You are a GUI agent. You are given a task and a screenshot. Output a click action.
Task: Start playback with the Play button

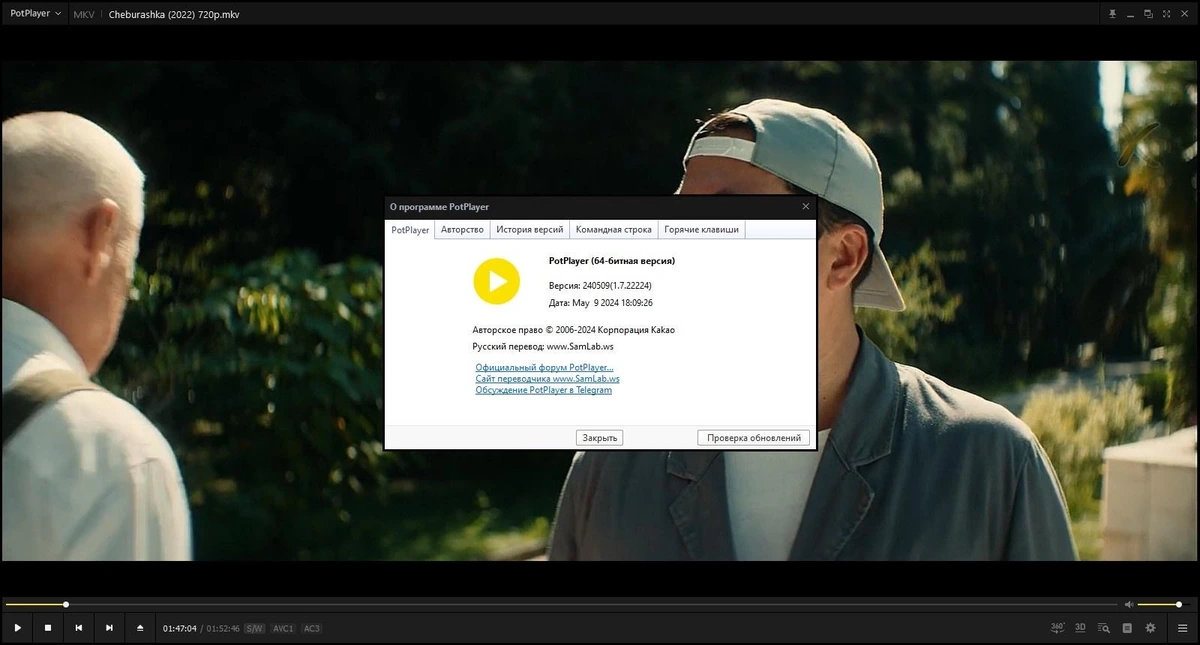point(18,628)
